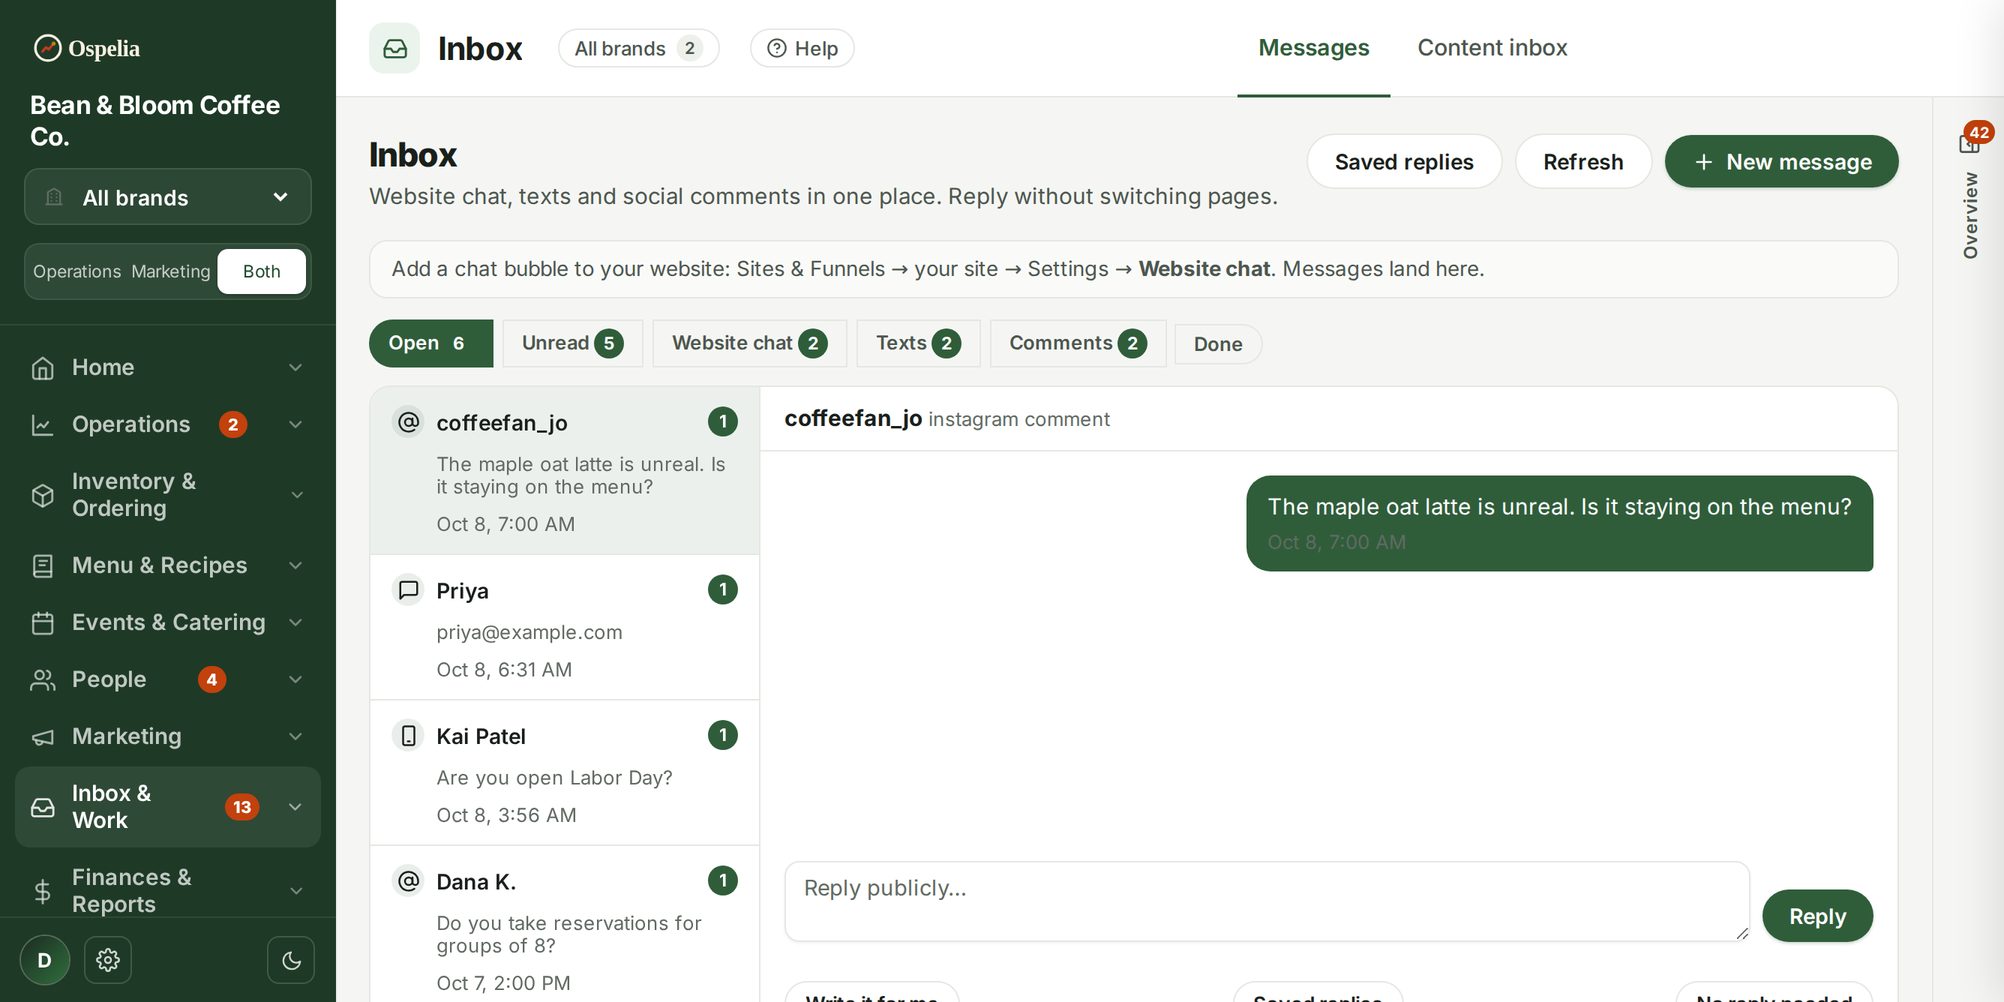
Task: Click into the Reply publicly text field
Action: coord(1267,901)
